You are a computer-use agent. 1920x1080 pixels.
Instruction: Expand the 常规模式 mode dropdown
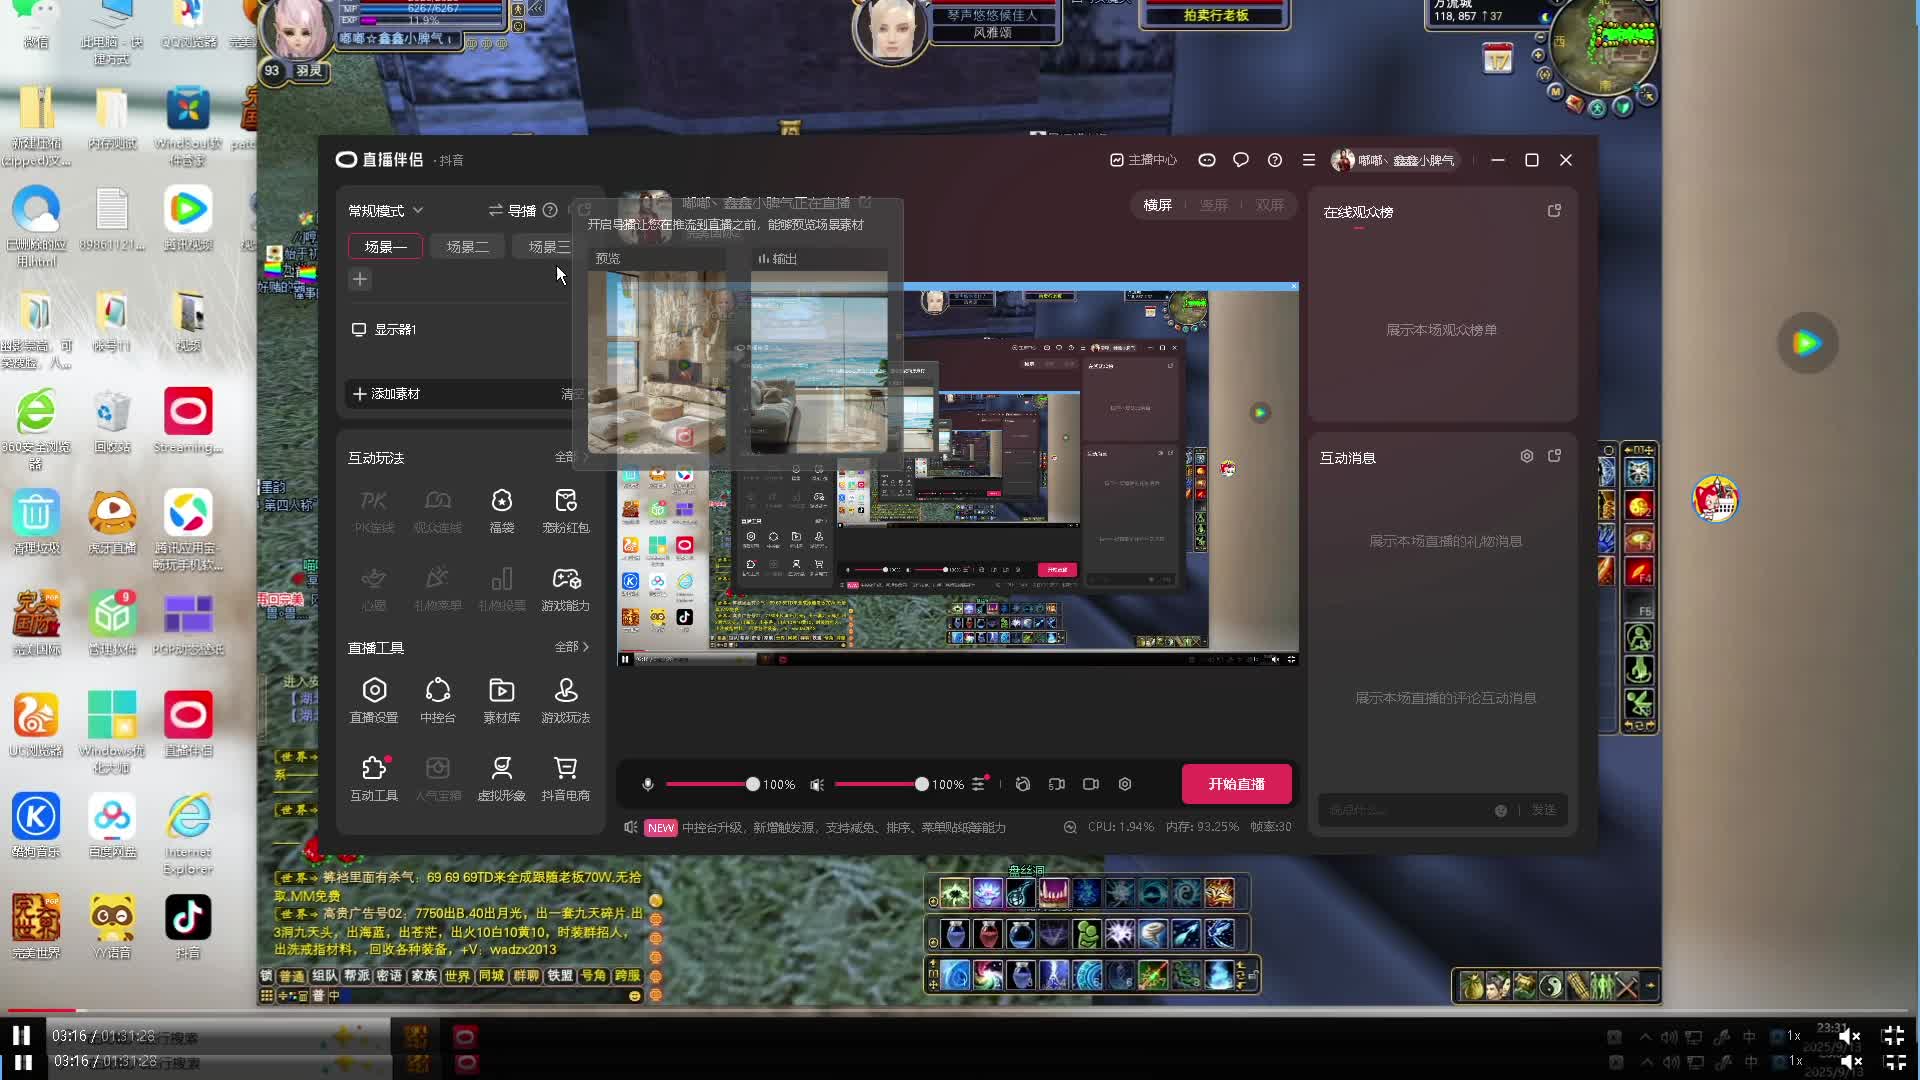coord(386,211)
